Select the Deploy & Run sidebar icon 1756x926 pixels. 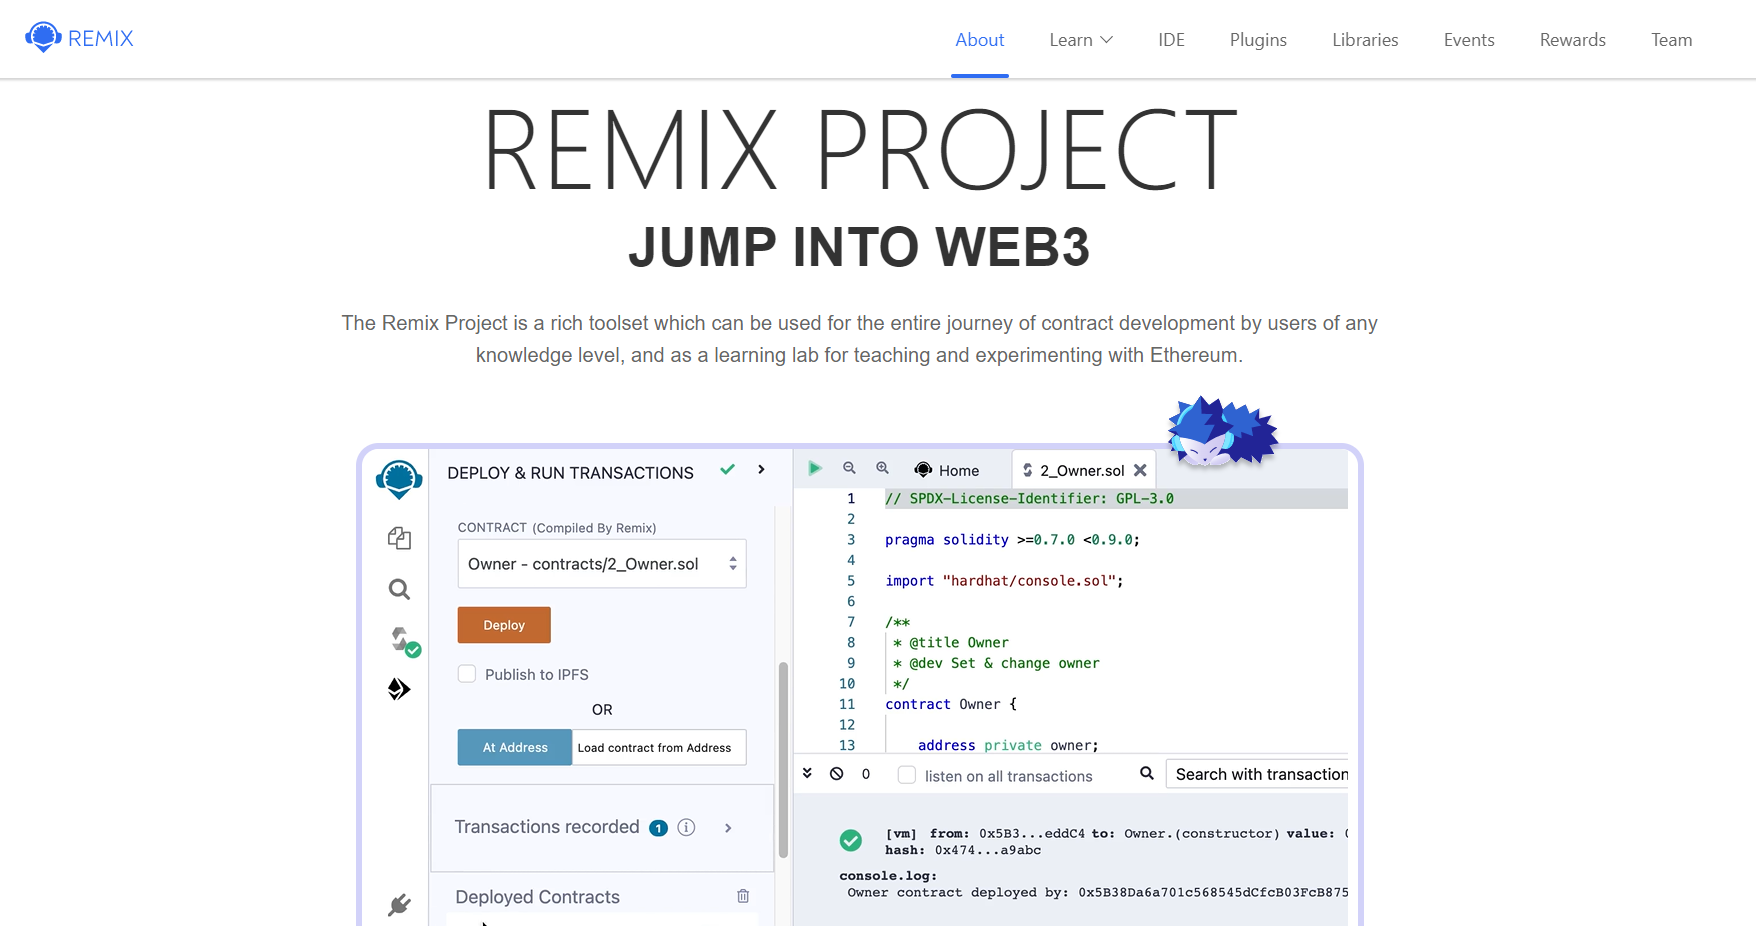coord(399,689)
